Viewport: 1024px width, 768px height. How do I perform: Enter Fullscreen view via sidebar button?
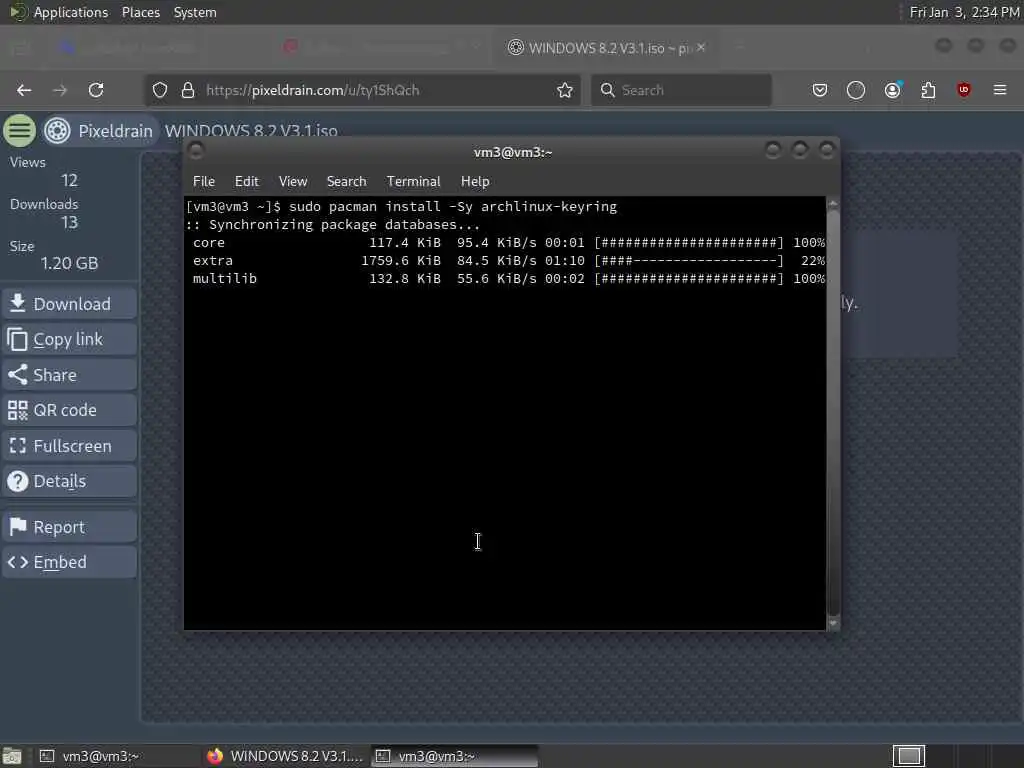[x=69, y=446]
